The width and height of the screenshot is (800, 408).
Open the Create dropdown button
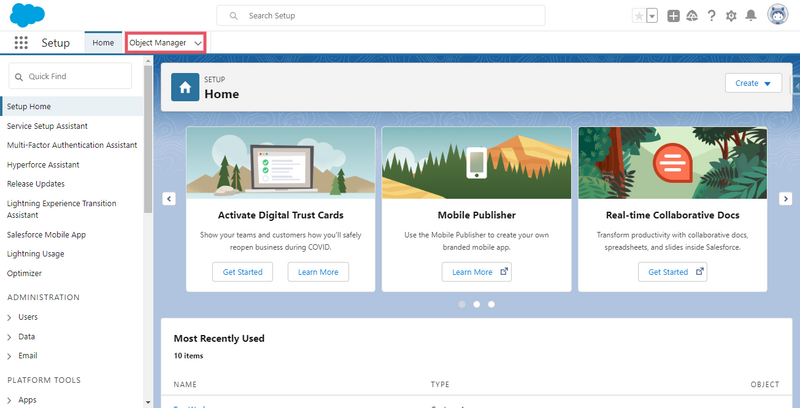(x=753, y=83)
